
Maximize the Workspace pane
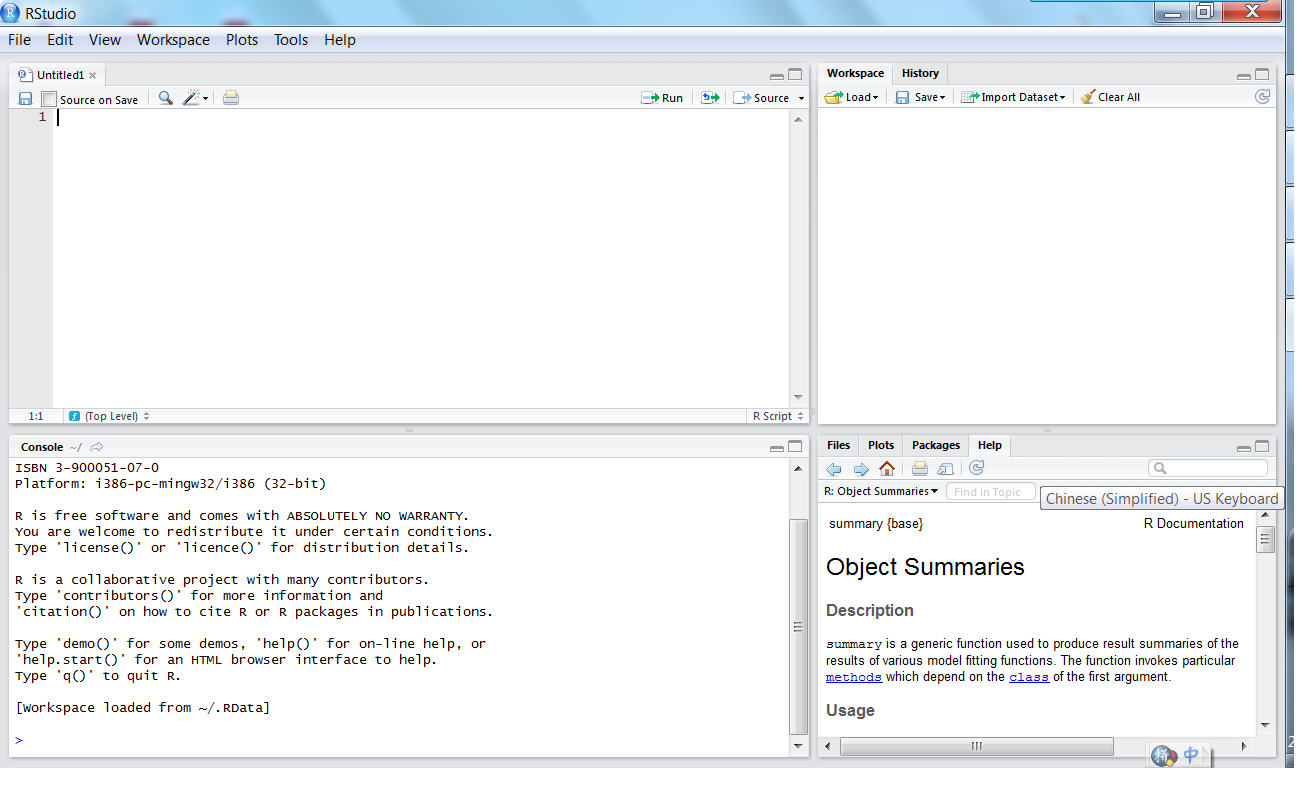[1262, 74]
